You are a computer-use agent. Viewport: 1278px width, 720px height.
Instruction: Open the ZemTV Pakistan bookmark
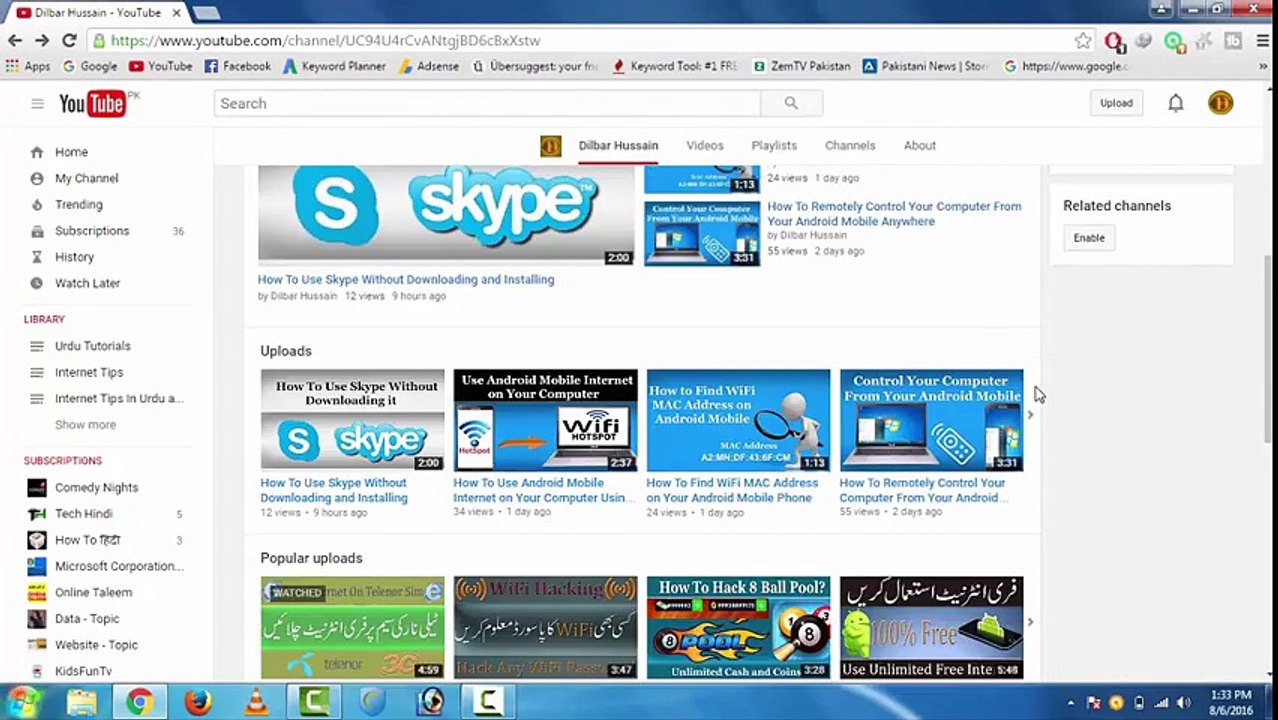point(802,66)
